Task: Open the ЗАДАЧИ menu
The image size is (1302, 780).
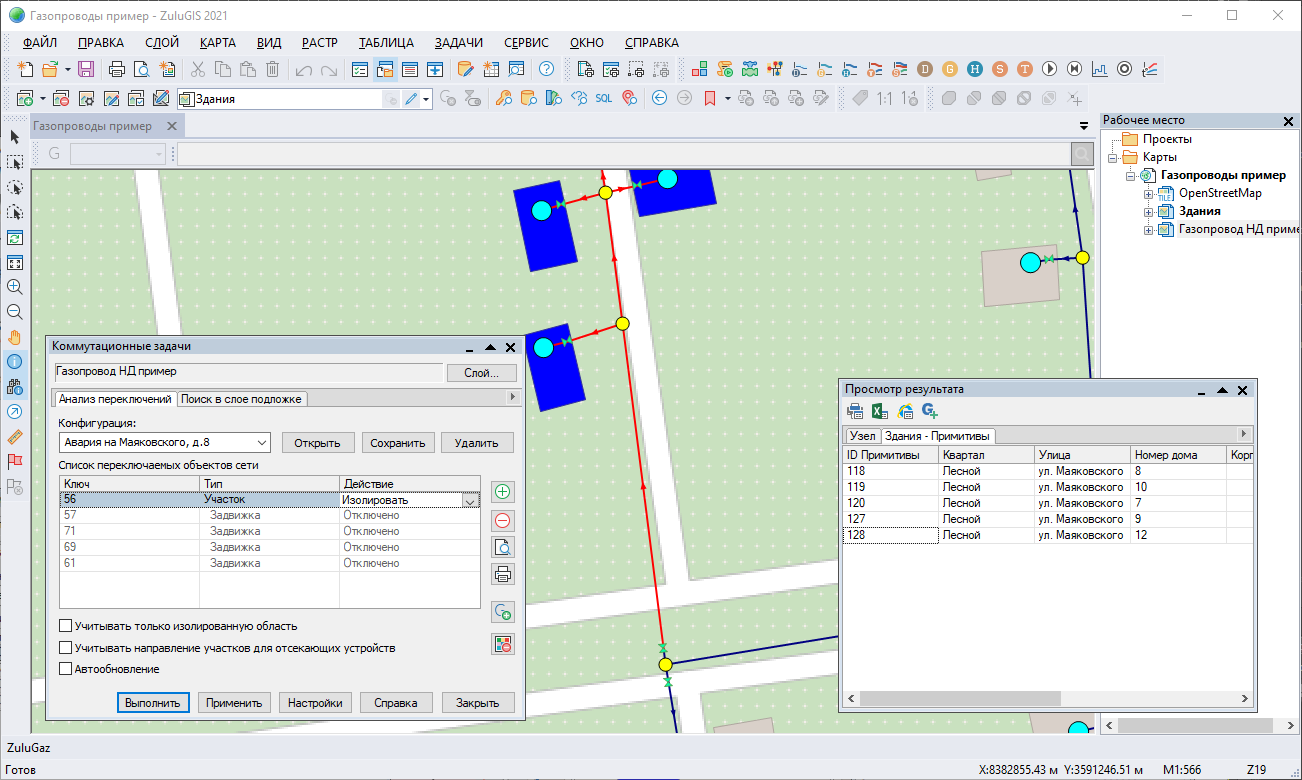Action: (x=458, y=43)
